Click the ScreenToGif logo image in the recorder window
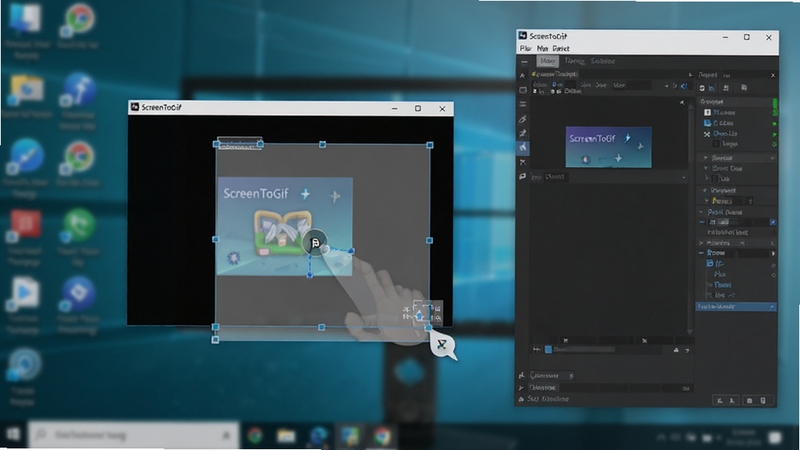 285,227
